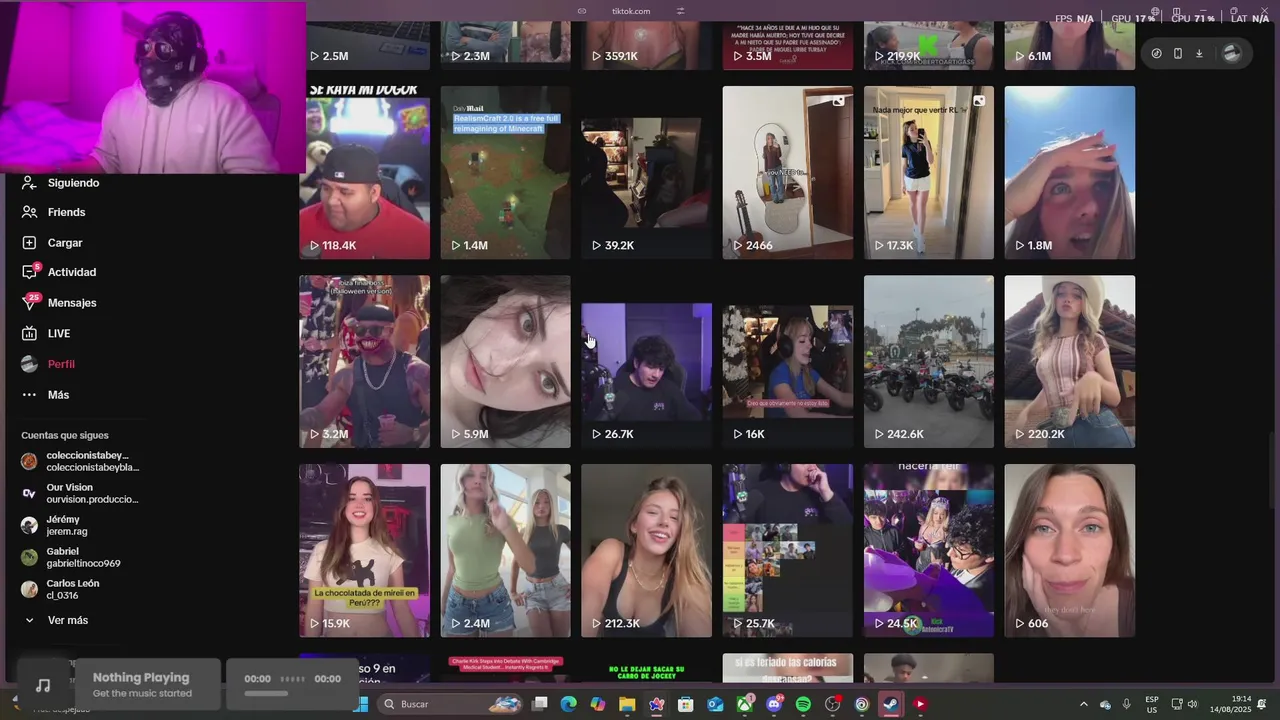
Task: Open the network icon in system tray
Action: (1176, 704)
